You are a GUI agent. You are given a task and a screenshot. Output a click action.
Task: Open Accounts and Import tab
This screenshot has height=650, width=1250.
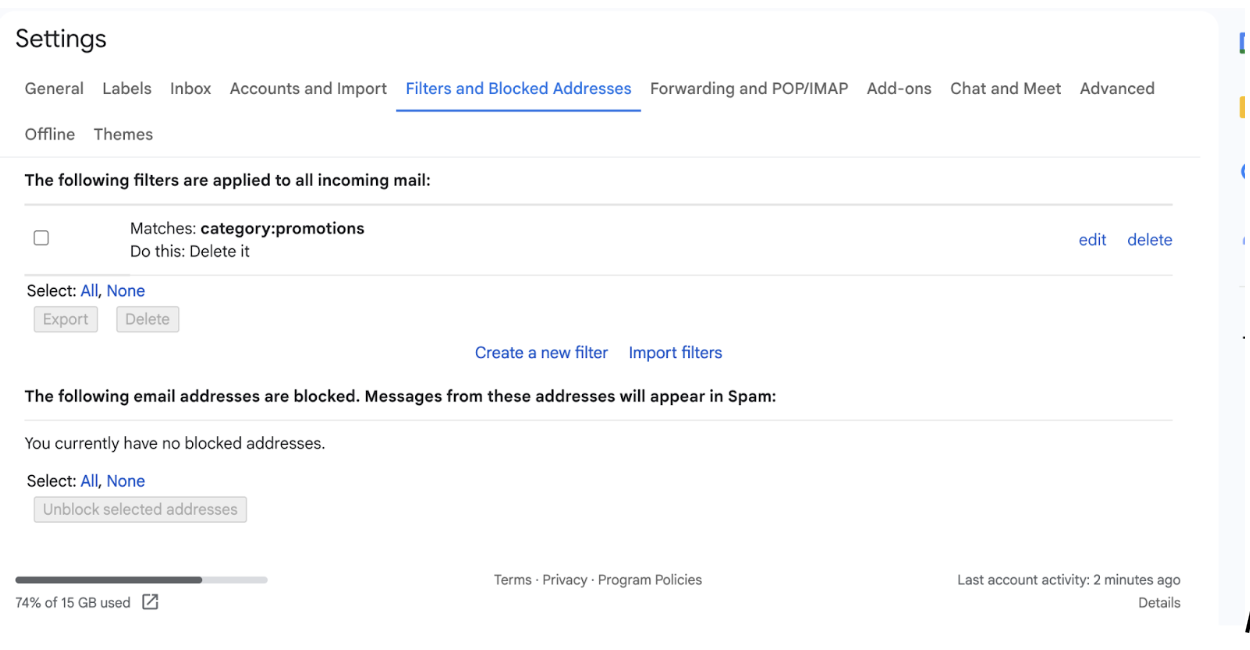308,88
